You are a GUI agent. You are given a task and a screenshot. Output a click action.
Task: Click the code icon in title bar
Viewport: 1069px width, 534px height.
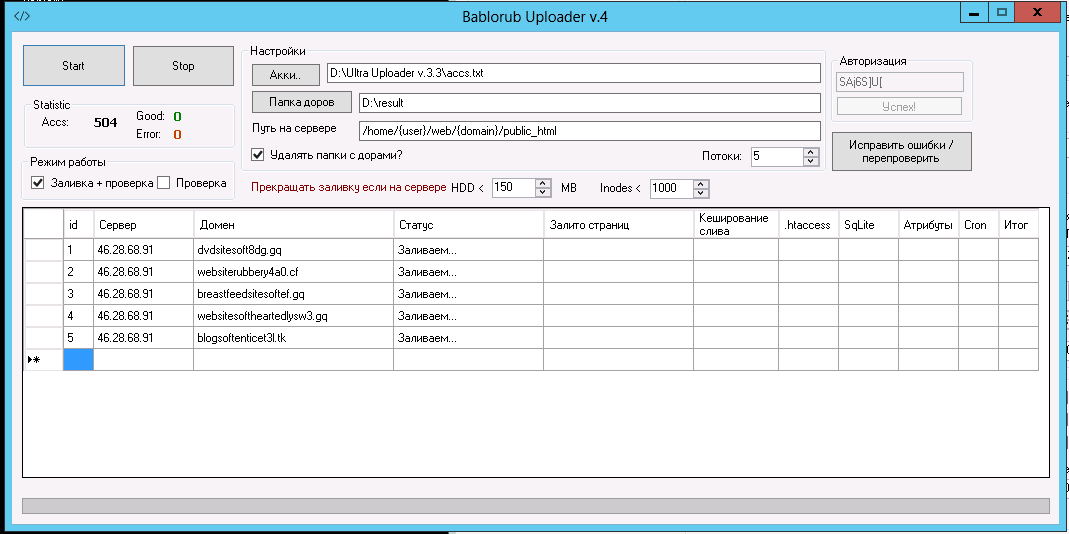(21, 16)
